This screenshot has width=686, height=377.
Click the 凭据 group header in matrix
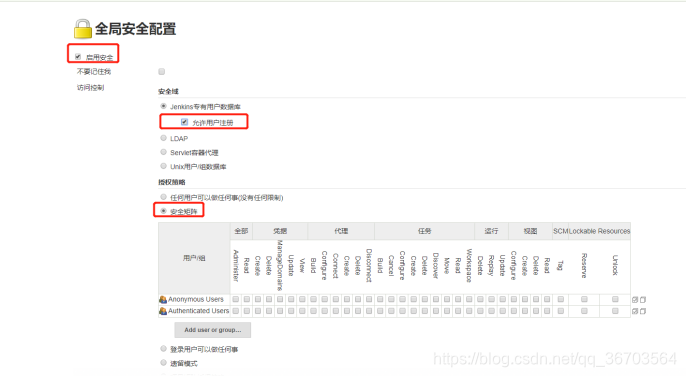click(280, 231)
